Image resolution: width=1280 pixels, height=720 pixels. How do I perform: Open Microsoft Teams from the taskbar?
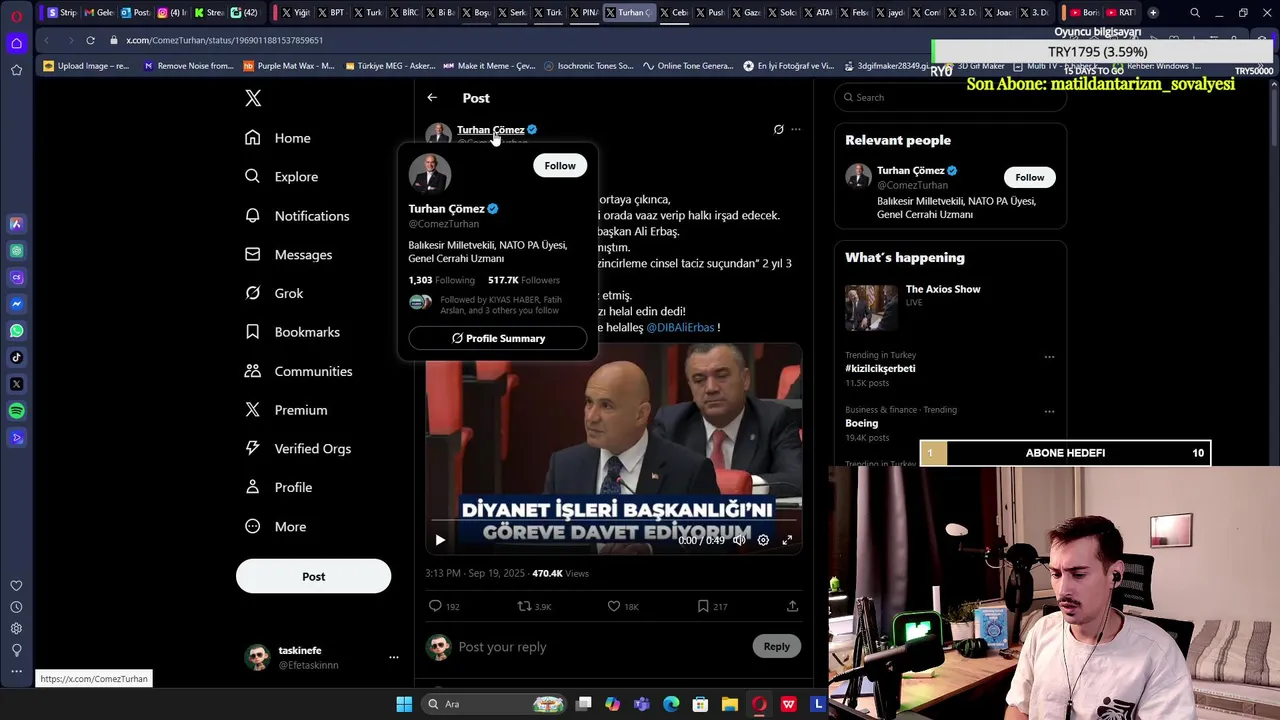[x=642, y=704]
